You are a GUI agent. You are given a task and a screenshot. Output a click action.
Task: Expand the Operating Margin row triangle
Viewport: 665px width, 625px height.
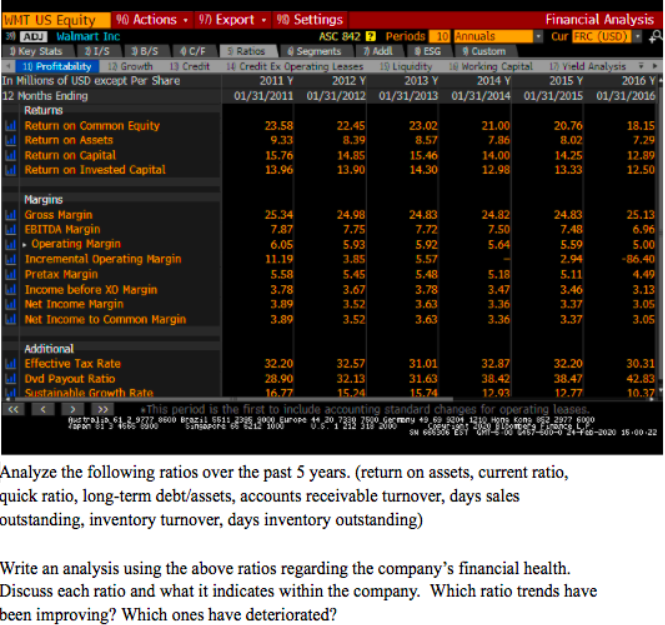[24, 245]
